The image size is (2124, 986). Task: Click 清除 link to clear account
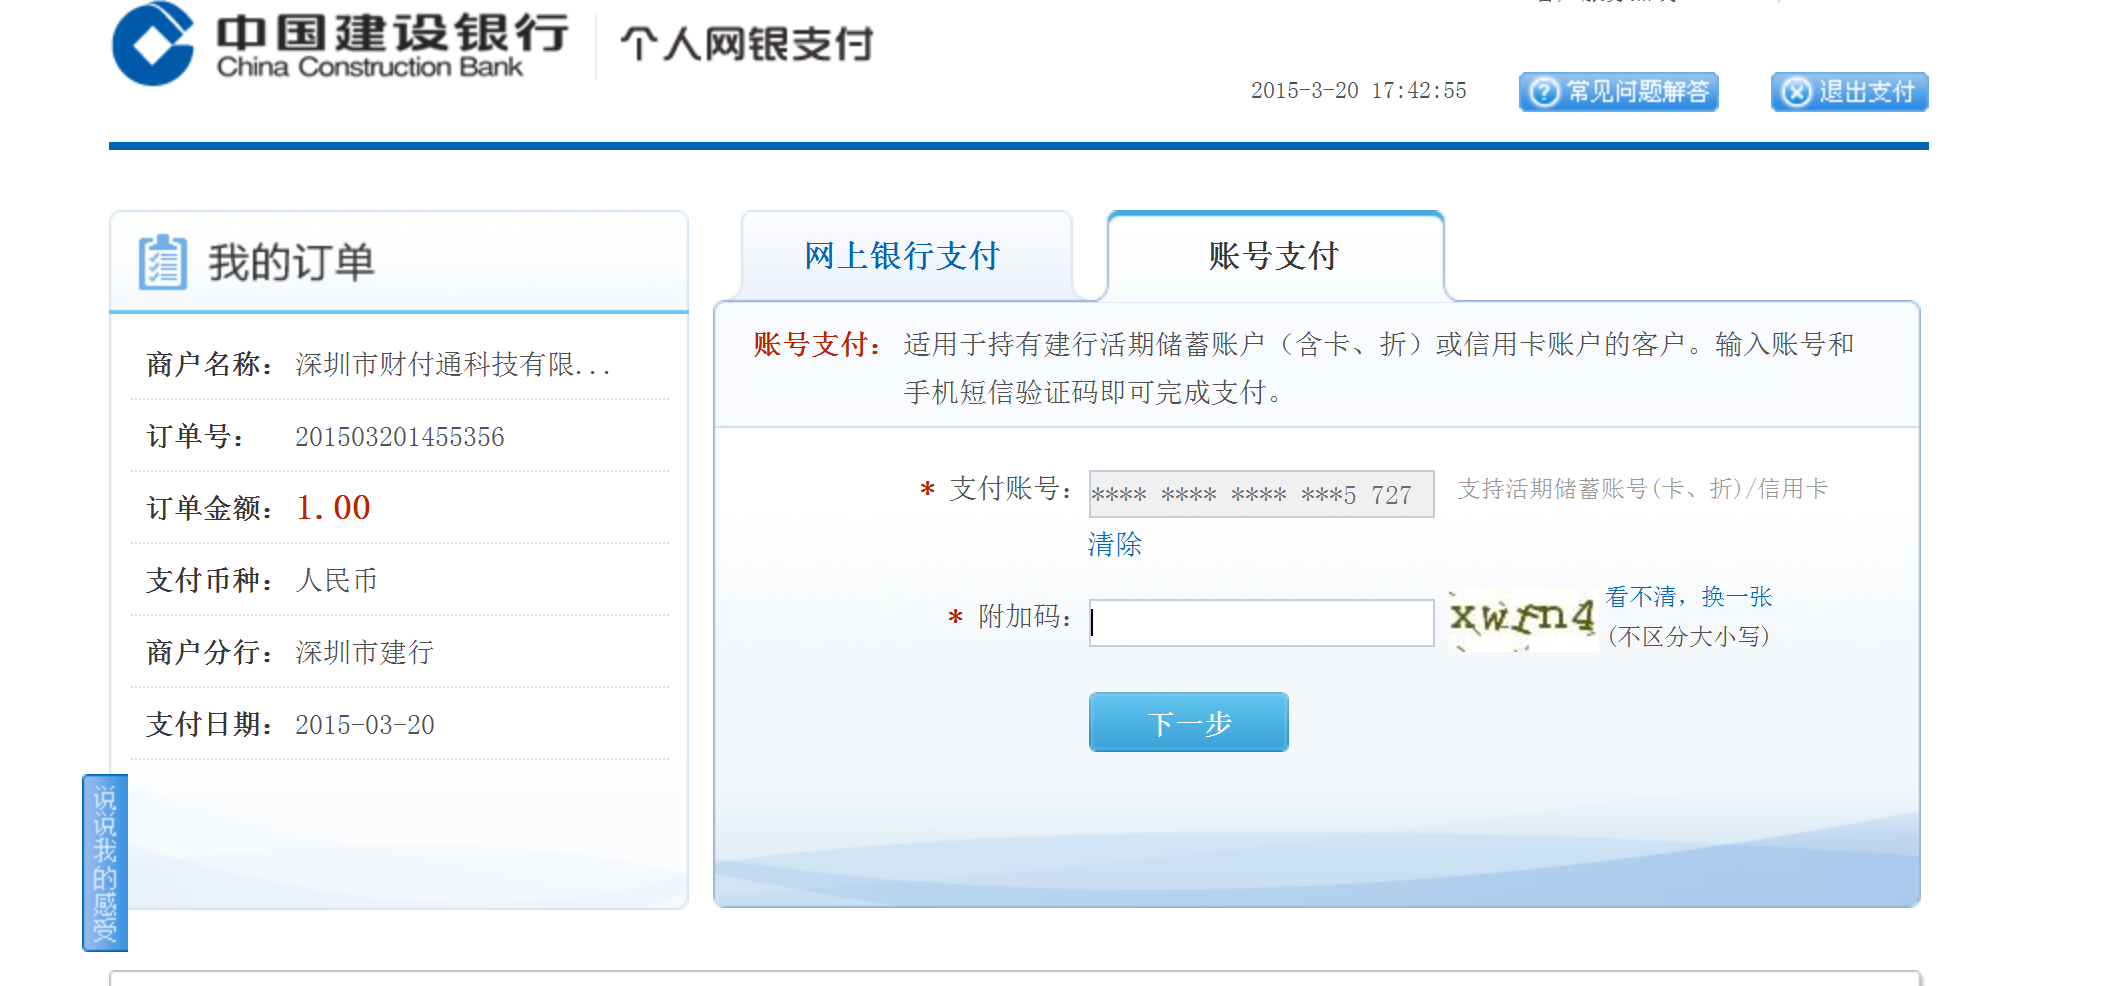tap(1115, 544)
